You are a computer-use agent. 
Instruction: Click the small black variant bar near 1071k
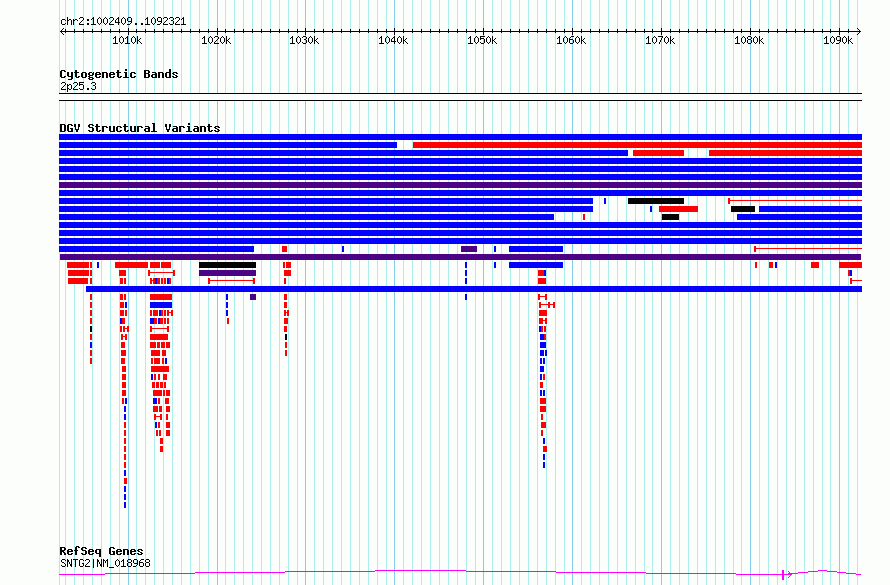point(670,217)
